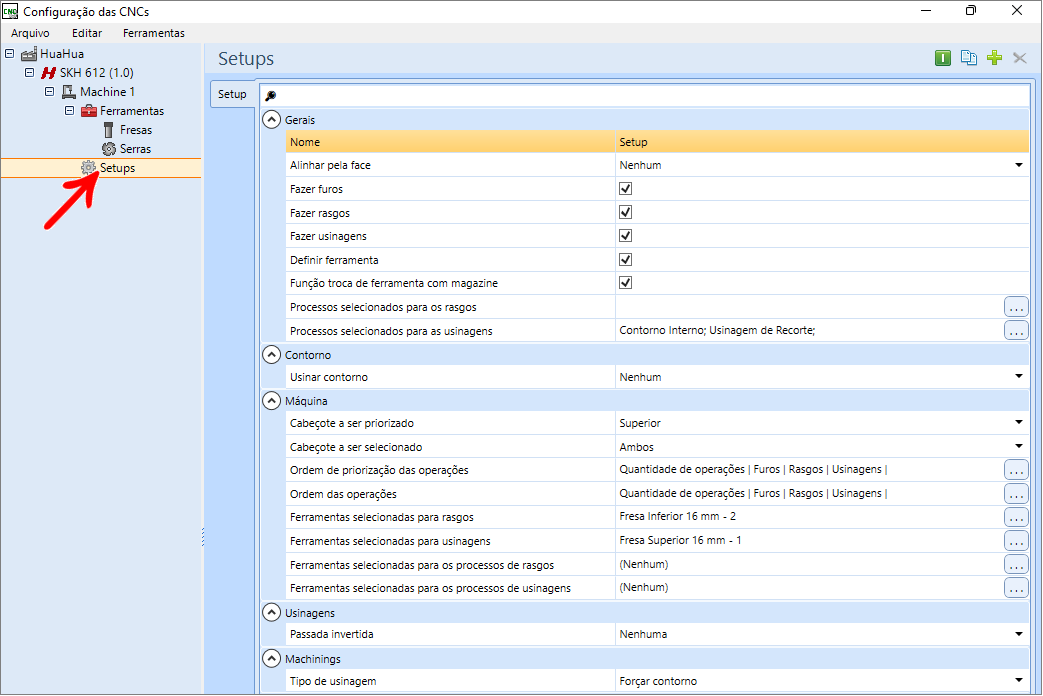The height and width of the screenshot is (696, 1043).
Task: Select the red SKH 612 machine icon
Action: [49, 73]
